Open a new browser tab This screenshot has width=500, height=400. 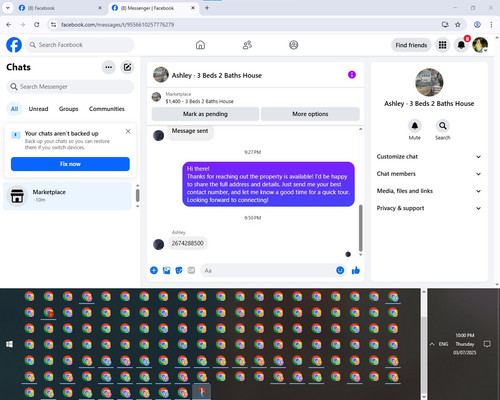(207, 8)
